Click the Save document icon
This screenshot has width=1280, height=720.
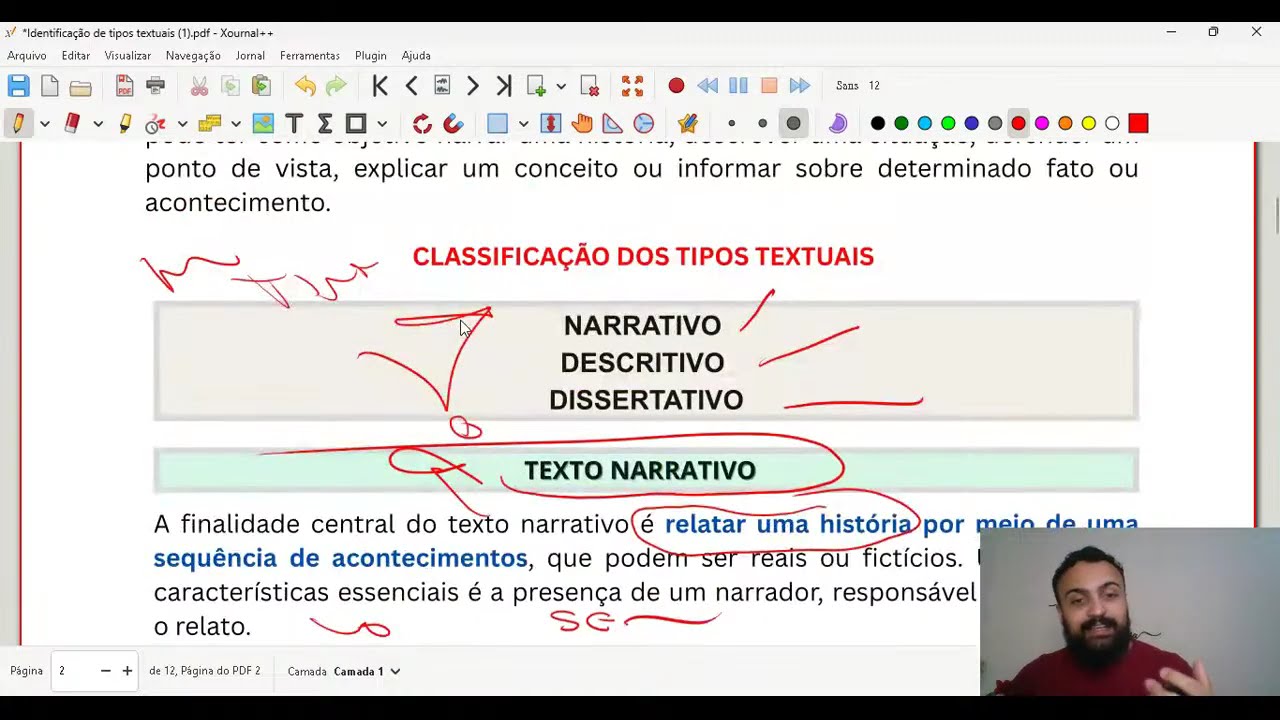18,86
